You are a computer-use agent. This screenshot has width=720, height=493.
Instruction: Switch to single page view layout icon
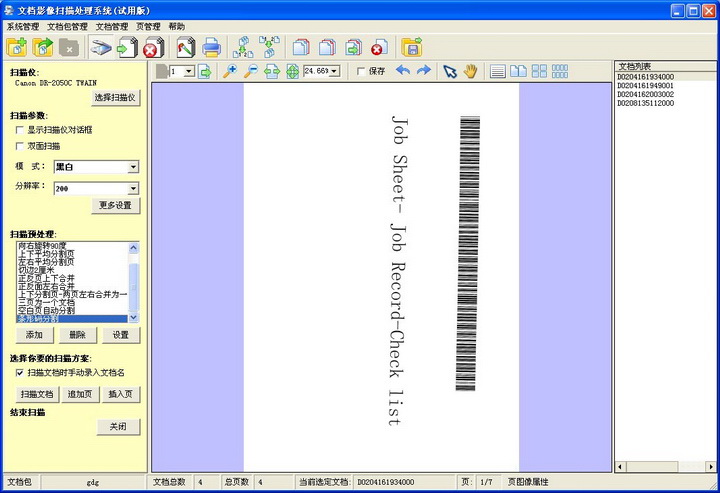(498, 71)
